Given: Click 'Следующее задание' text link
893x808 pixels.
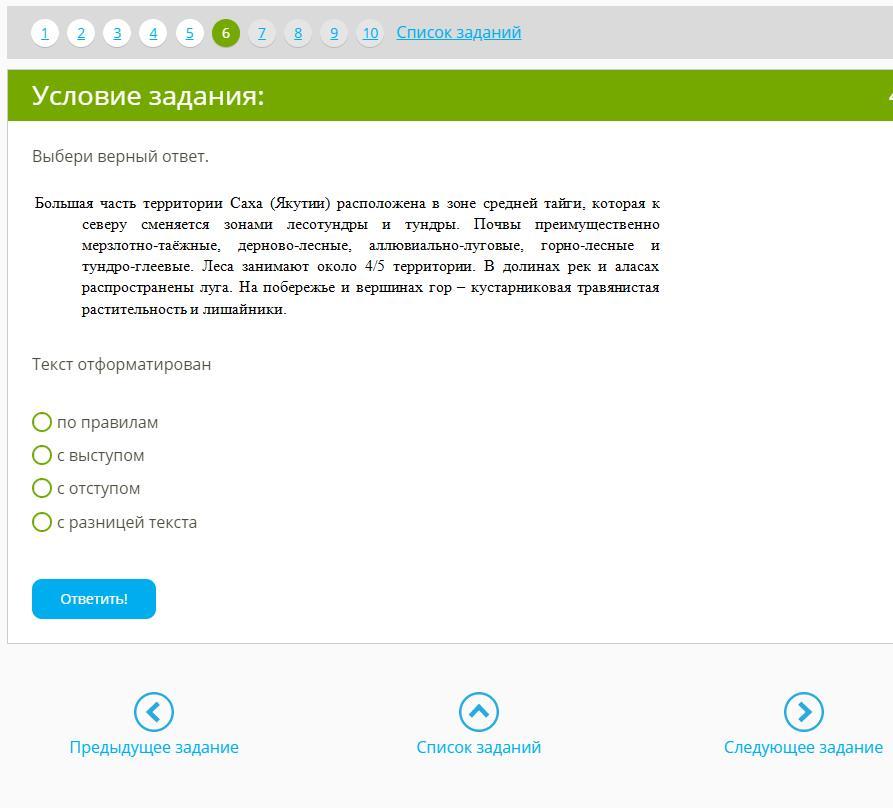Looking at the screenshot, I should click(804, 747).
